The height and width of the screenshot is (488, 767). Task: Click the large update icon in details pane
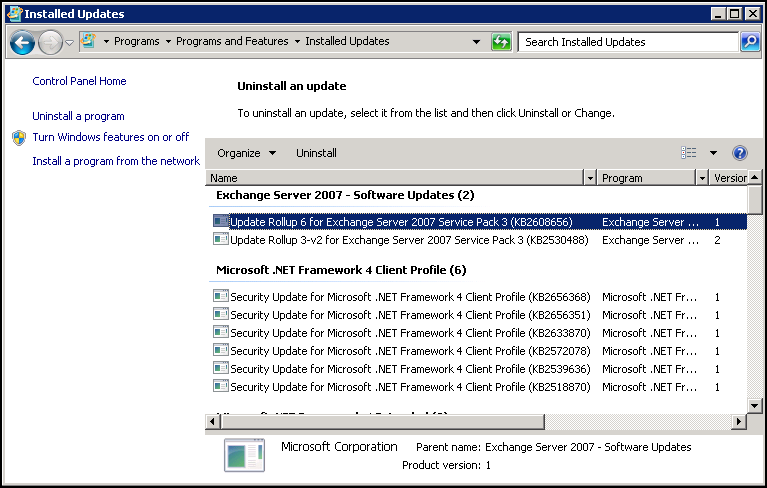(245, 455)
